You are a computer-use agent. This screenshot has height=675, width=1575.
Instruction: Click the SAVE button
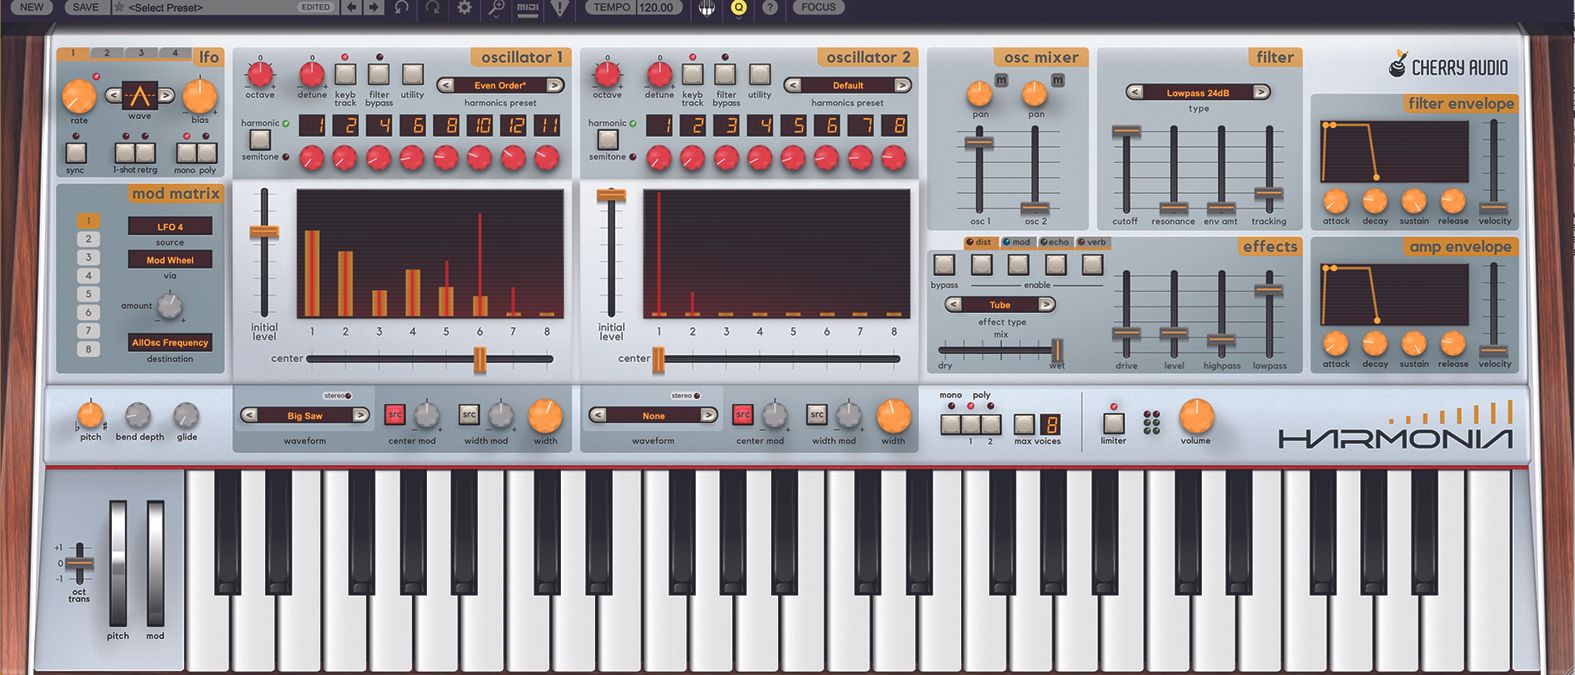click(x=86, y=7)
